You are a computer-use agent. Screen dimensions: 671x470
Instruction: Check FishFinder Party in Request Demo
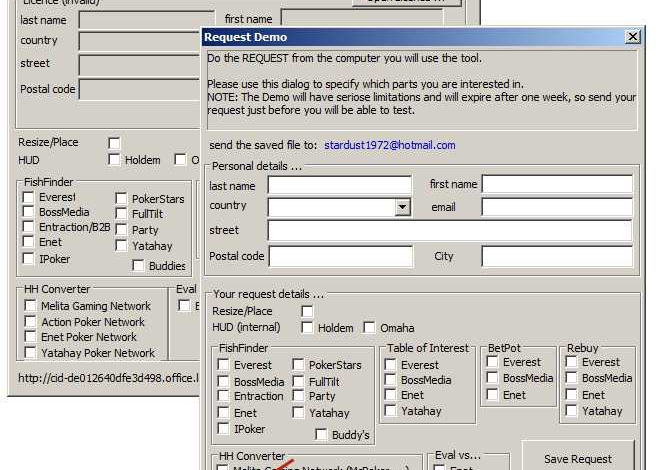click(298, 396)
